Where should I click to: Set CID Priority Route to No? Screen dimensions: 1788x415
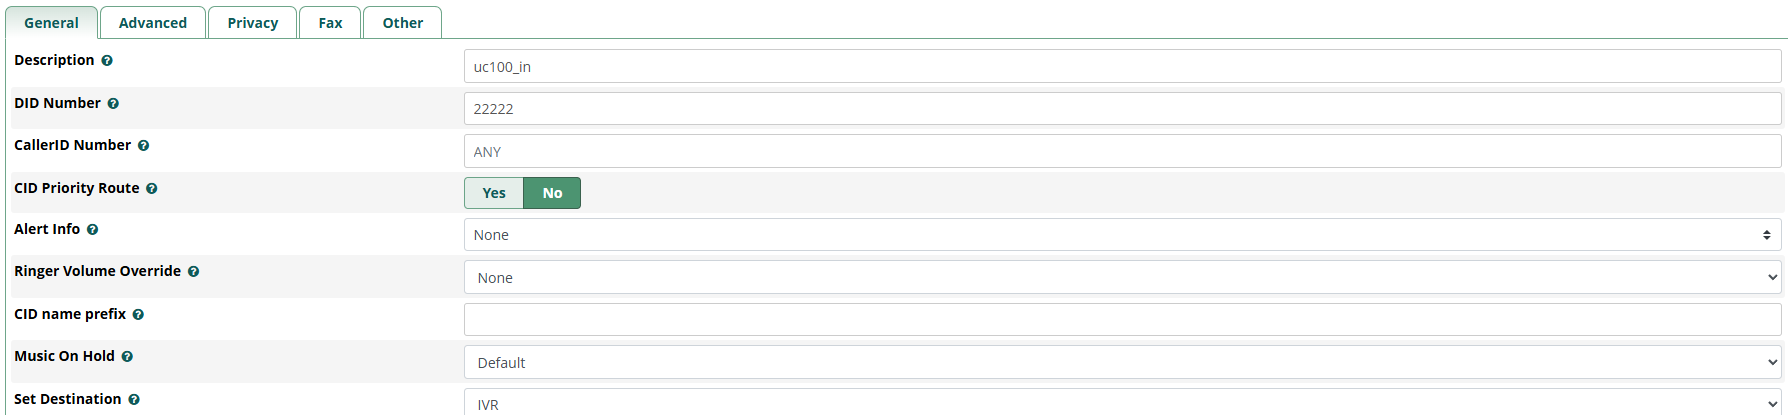point(552,193)
